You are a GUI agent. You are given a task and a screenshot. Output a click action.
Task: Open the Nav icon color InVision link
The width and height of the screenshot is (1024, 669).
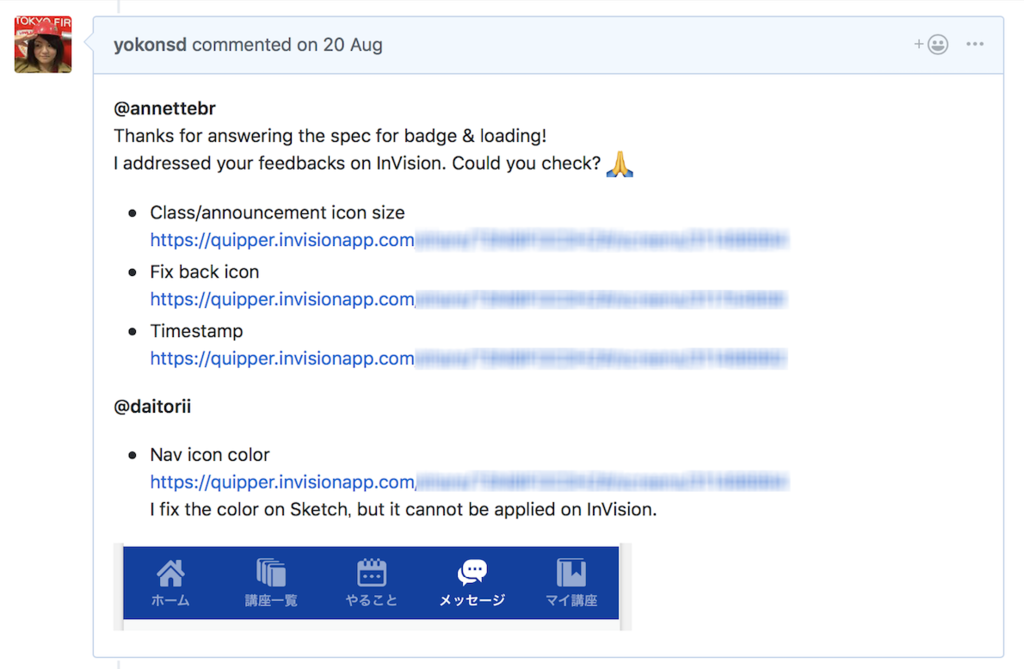[x=468, y=482]
